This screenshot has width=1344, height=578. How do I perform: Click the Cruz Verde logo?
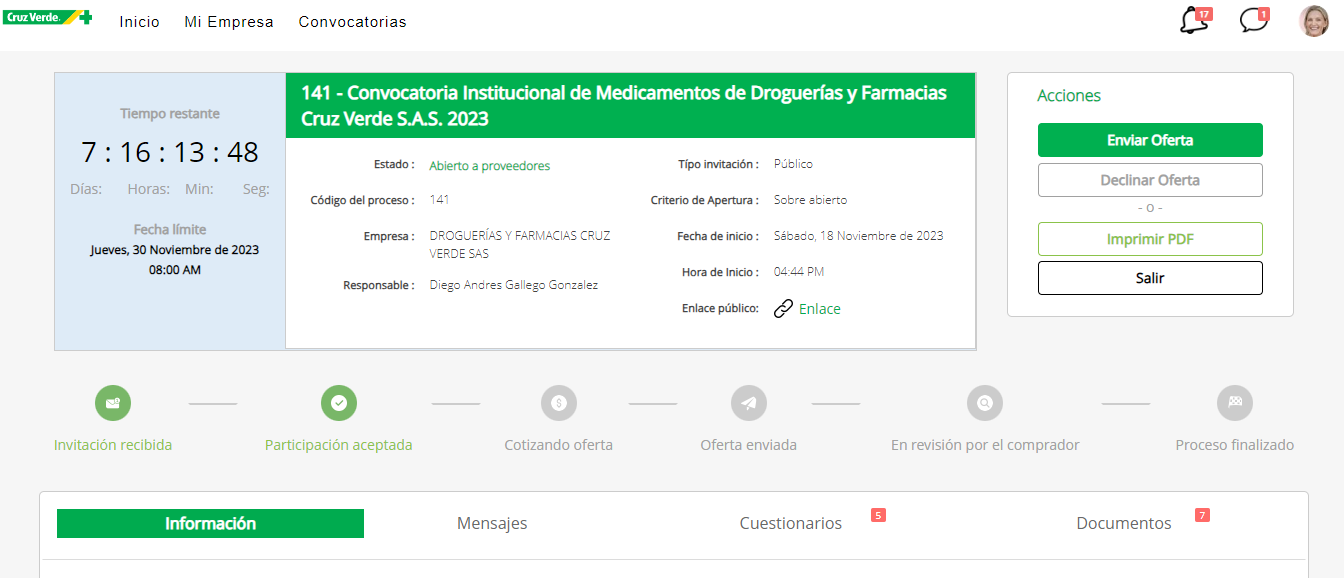[x=47, y=17]
